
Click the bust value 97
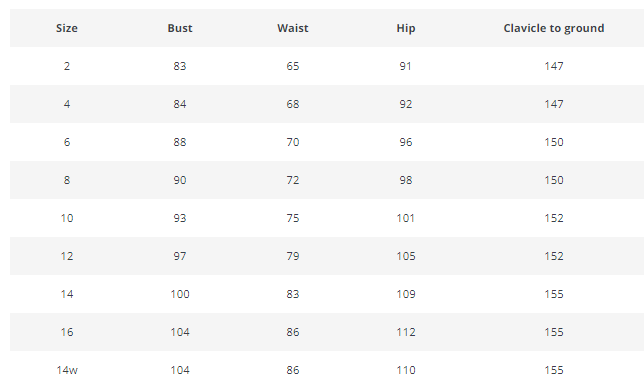179,256
